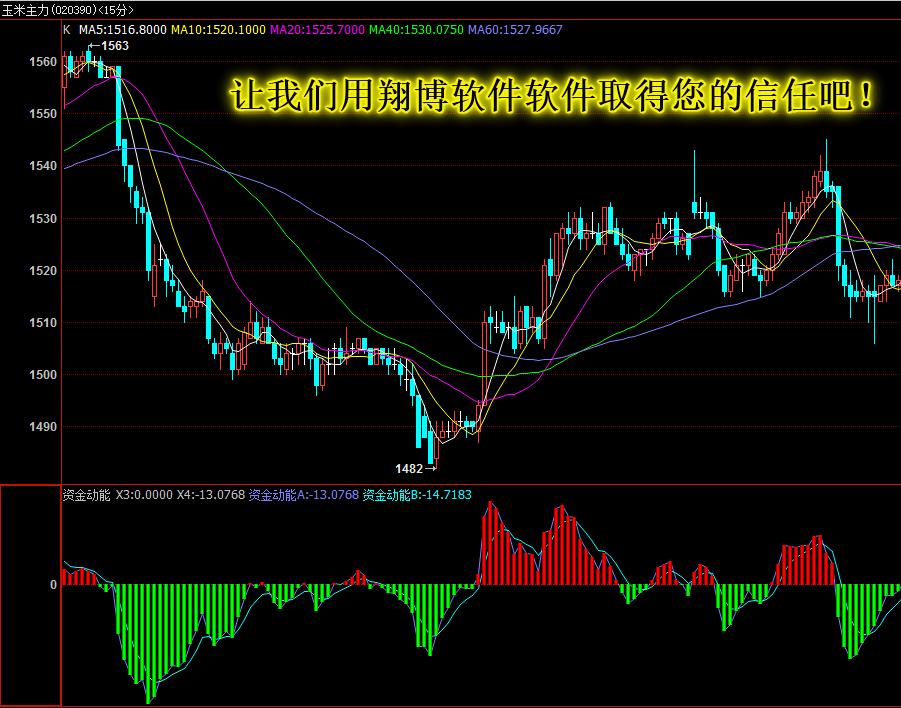Screen dimensions: 901x708
Task: Click the 1490 price axis label
Action: (43, 427)
